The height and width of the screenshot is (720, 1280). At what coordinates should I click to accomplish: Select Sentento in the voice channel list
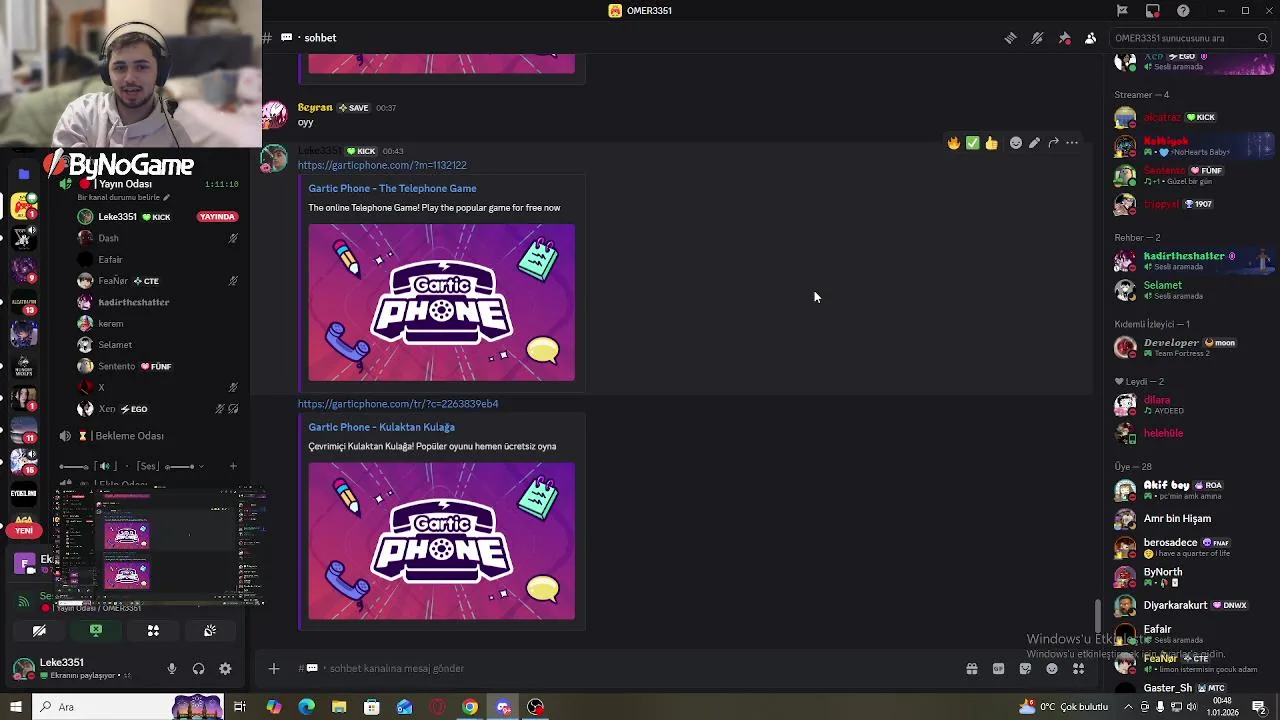(x=158, y=366)
